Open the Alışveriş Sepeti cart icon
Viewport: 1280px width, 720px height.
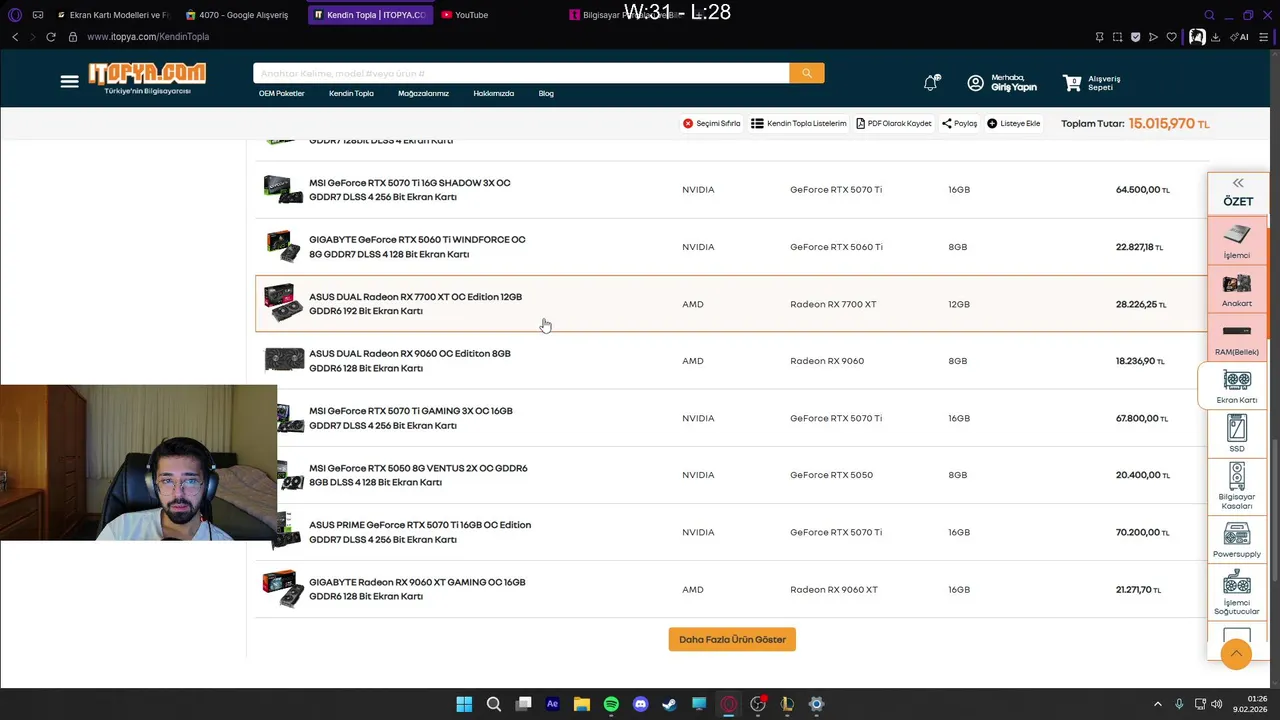(1072, 83)
